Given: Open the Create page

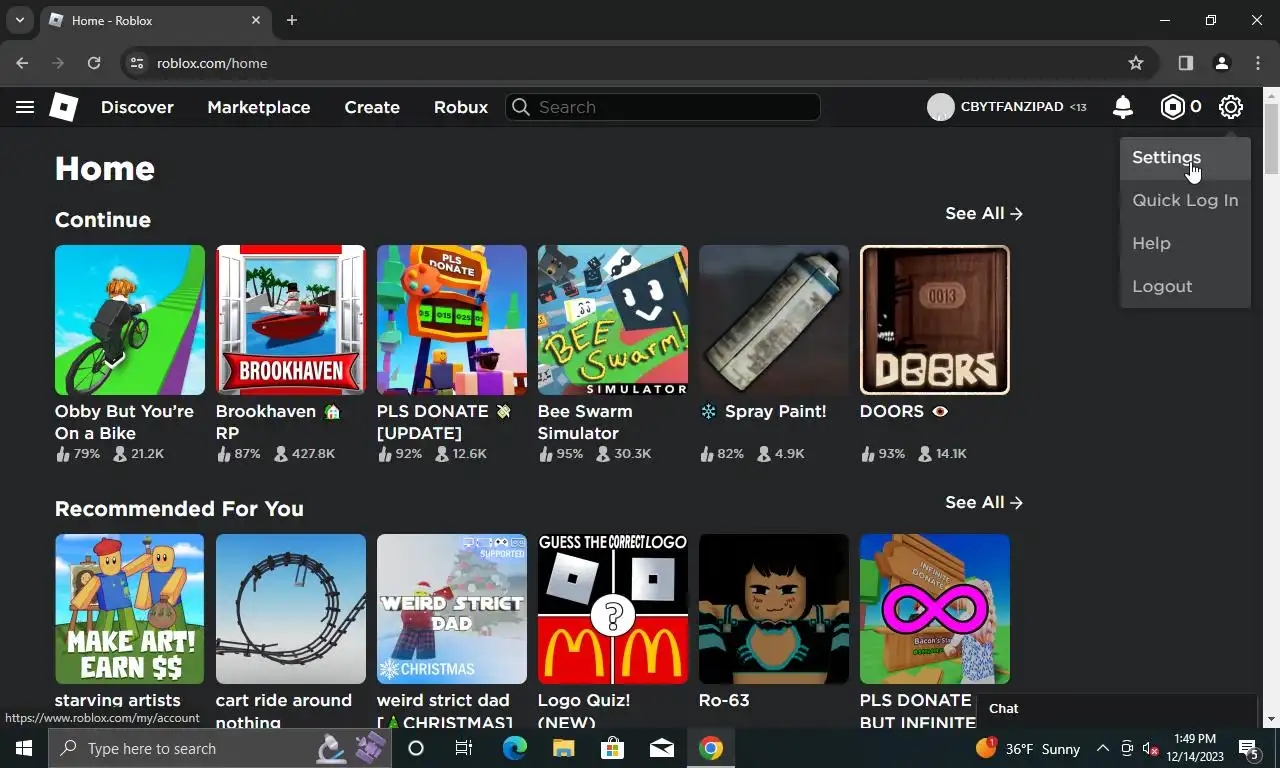Looking at the screenshot, I should tap(372, 107).
